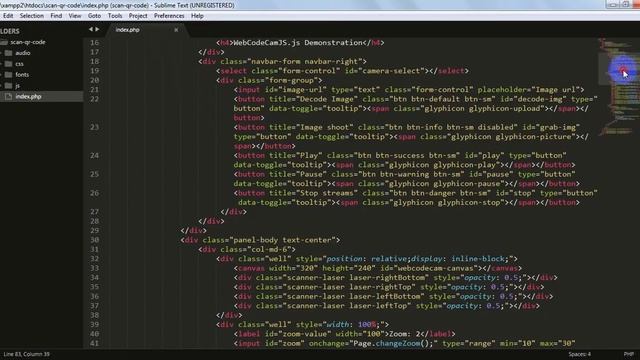The height and width of the screenshot is (360, 640).
Task: Open the Find menu
Action: [56, 16]
